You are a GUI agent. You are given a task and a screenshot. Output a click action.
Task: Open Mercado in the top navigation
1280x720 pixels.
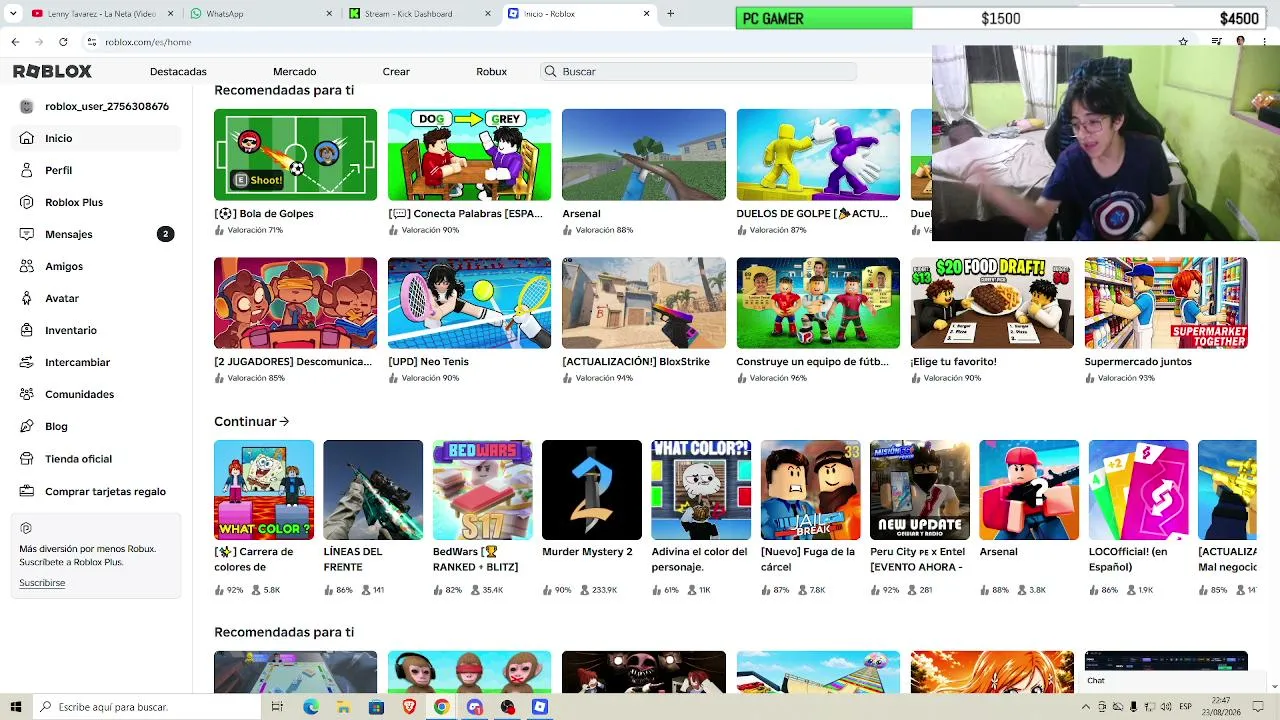coord(294,72)
